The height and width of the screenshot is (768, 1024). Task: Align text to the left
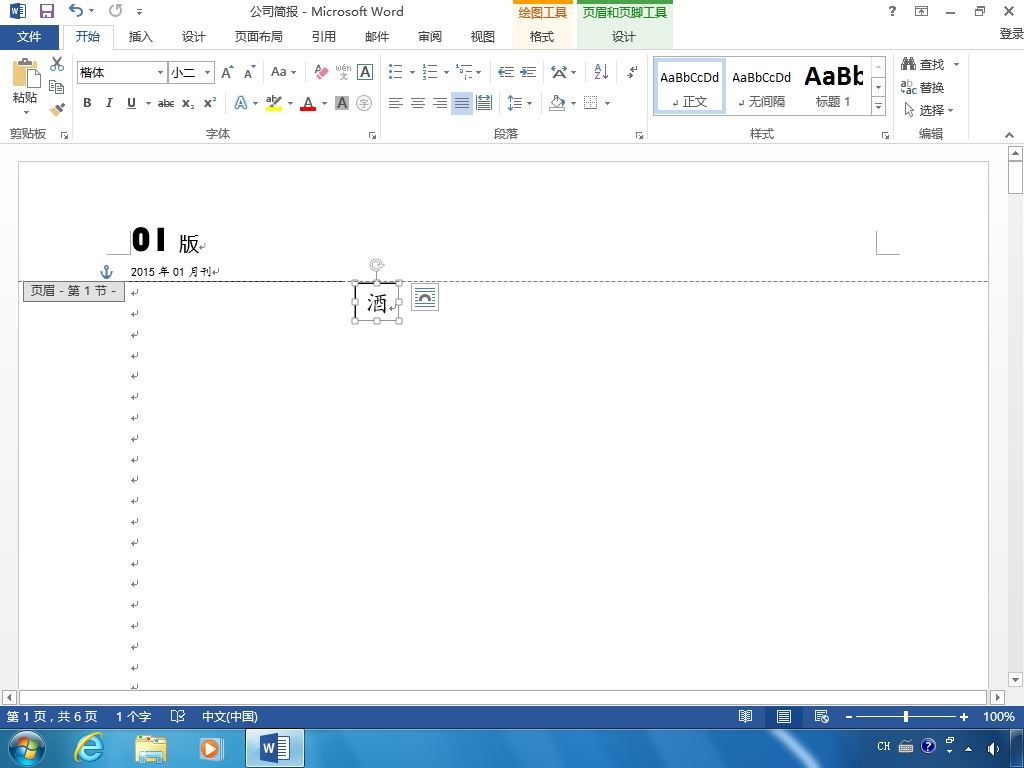click(395, 103)
